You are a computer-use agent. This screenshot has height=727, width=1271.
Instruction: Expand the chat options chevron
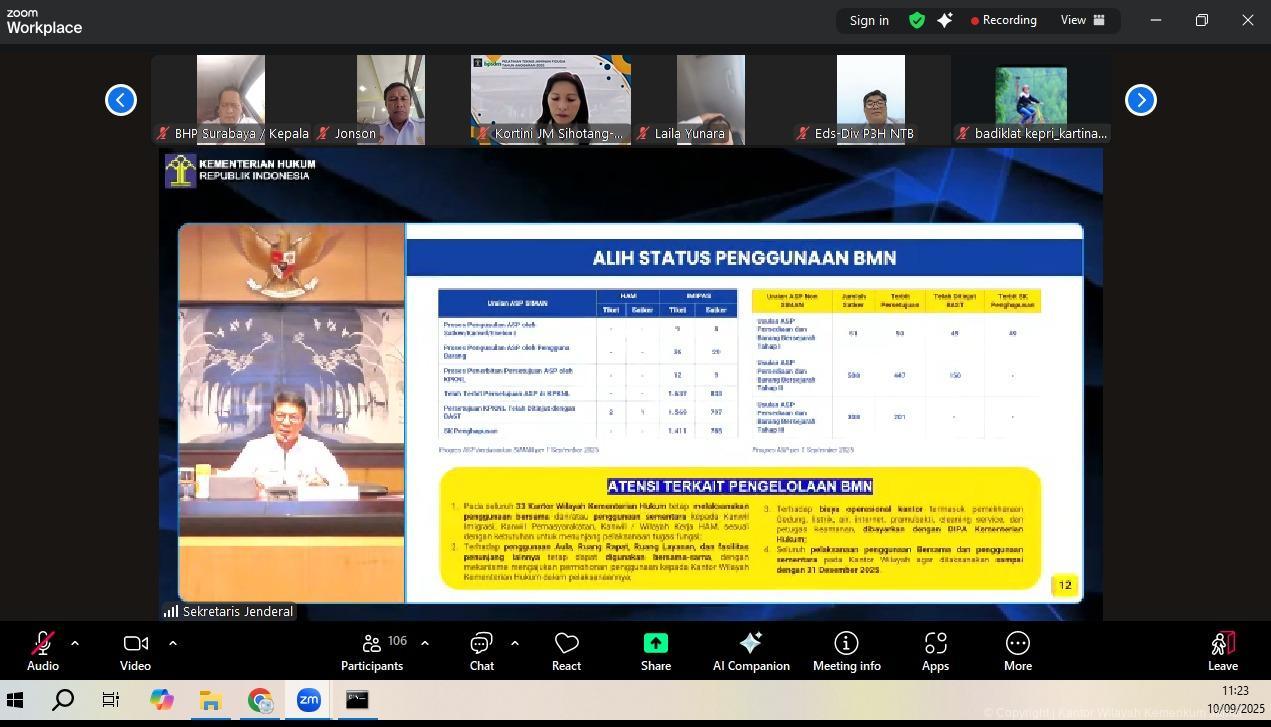[514, 643]
